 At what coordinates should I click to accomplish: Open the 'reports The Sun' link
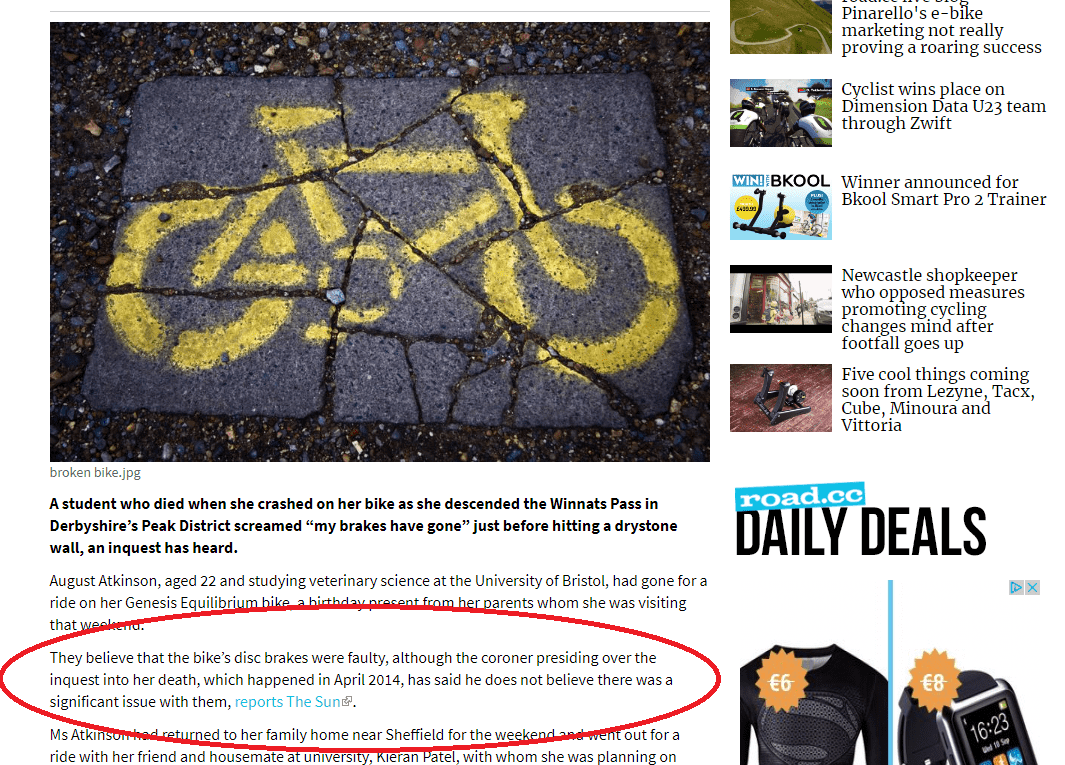pos(288,702)
